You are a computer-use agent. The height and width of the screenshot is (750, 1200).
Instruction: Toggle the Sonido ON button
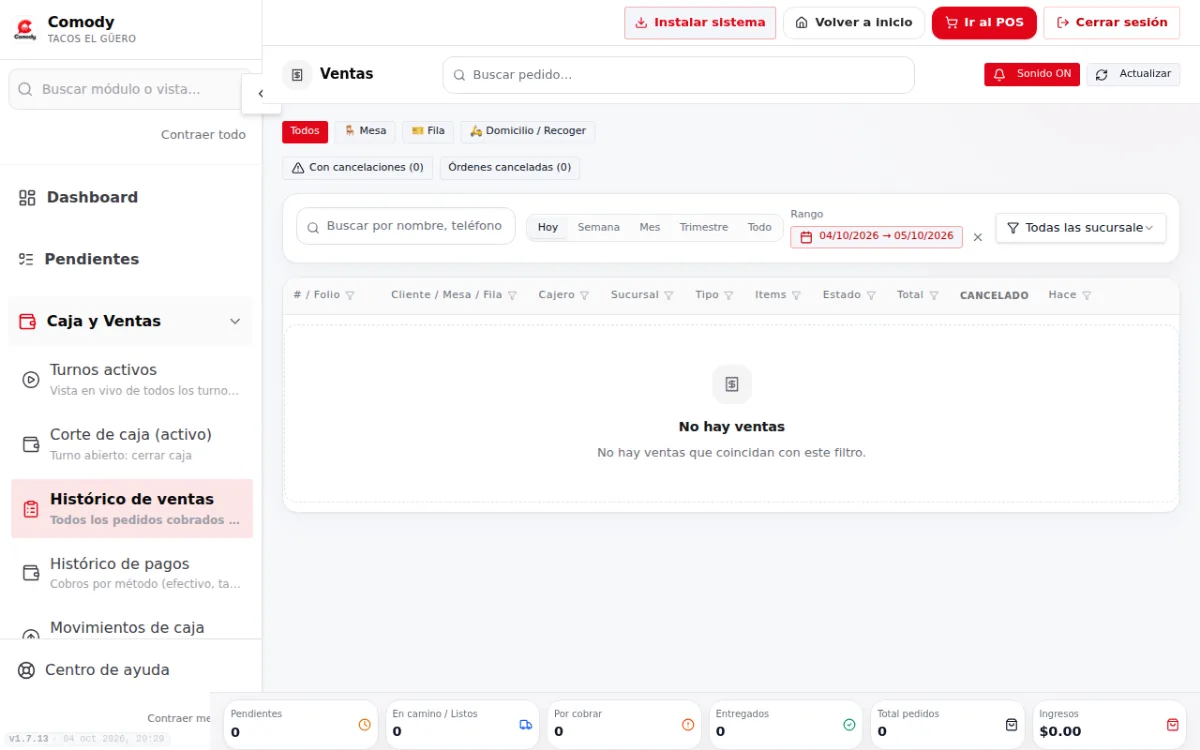click(x=1032, y=74)
